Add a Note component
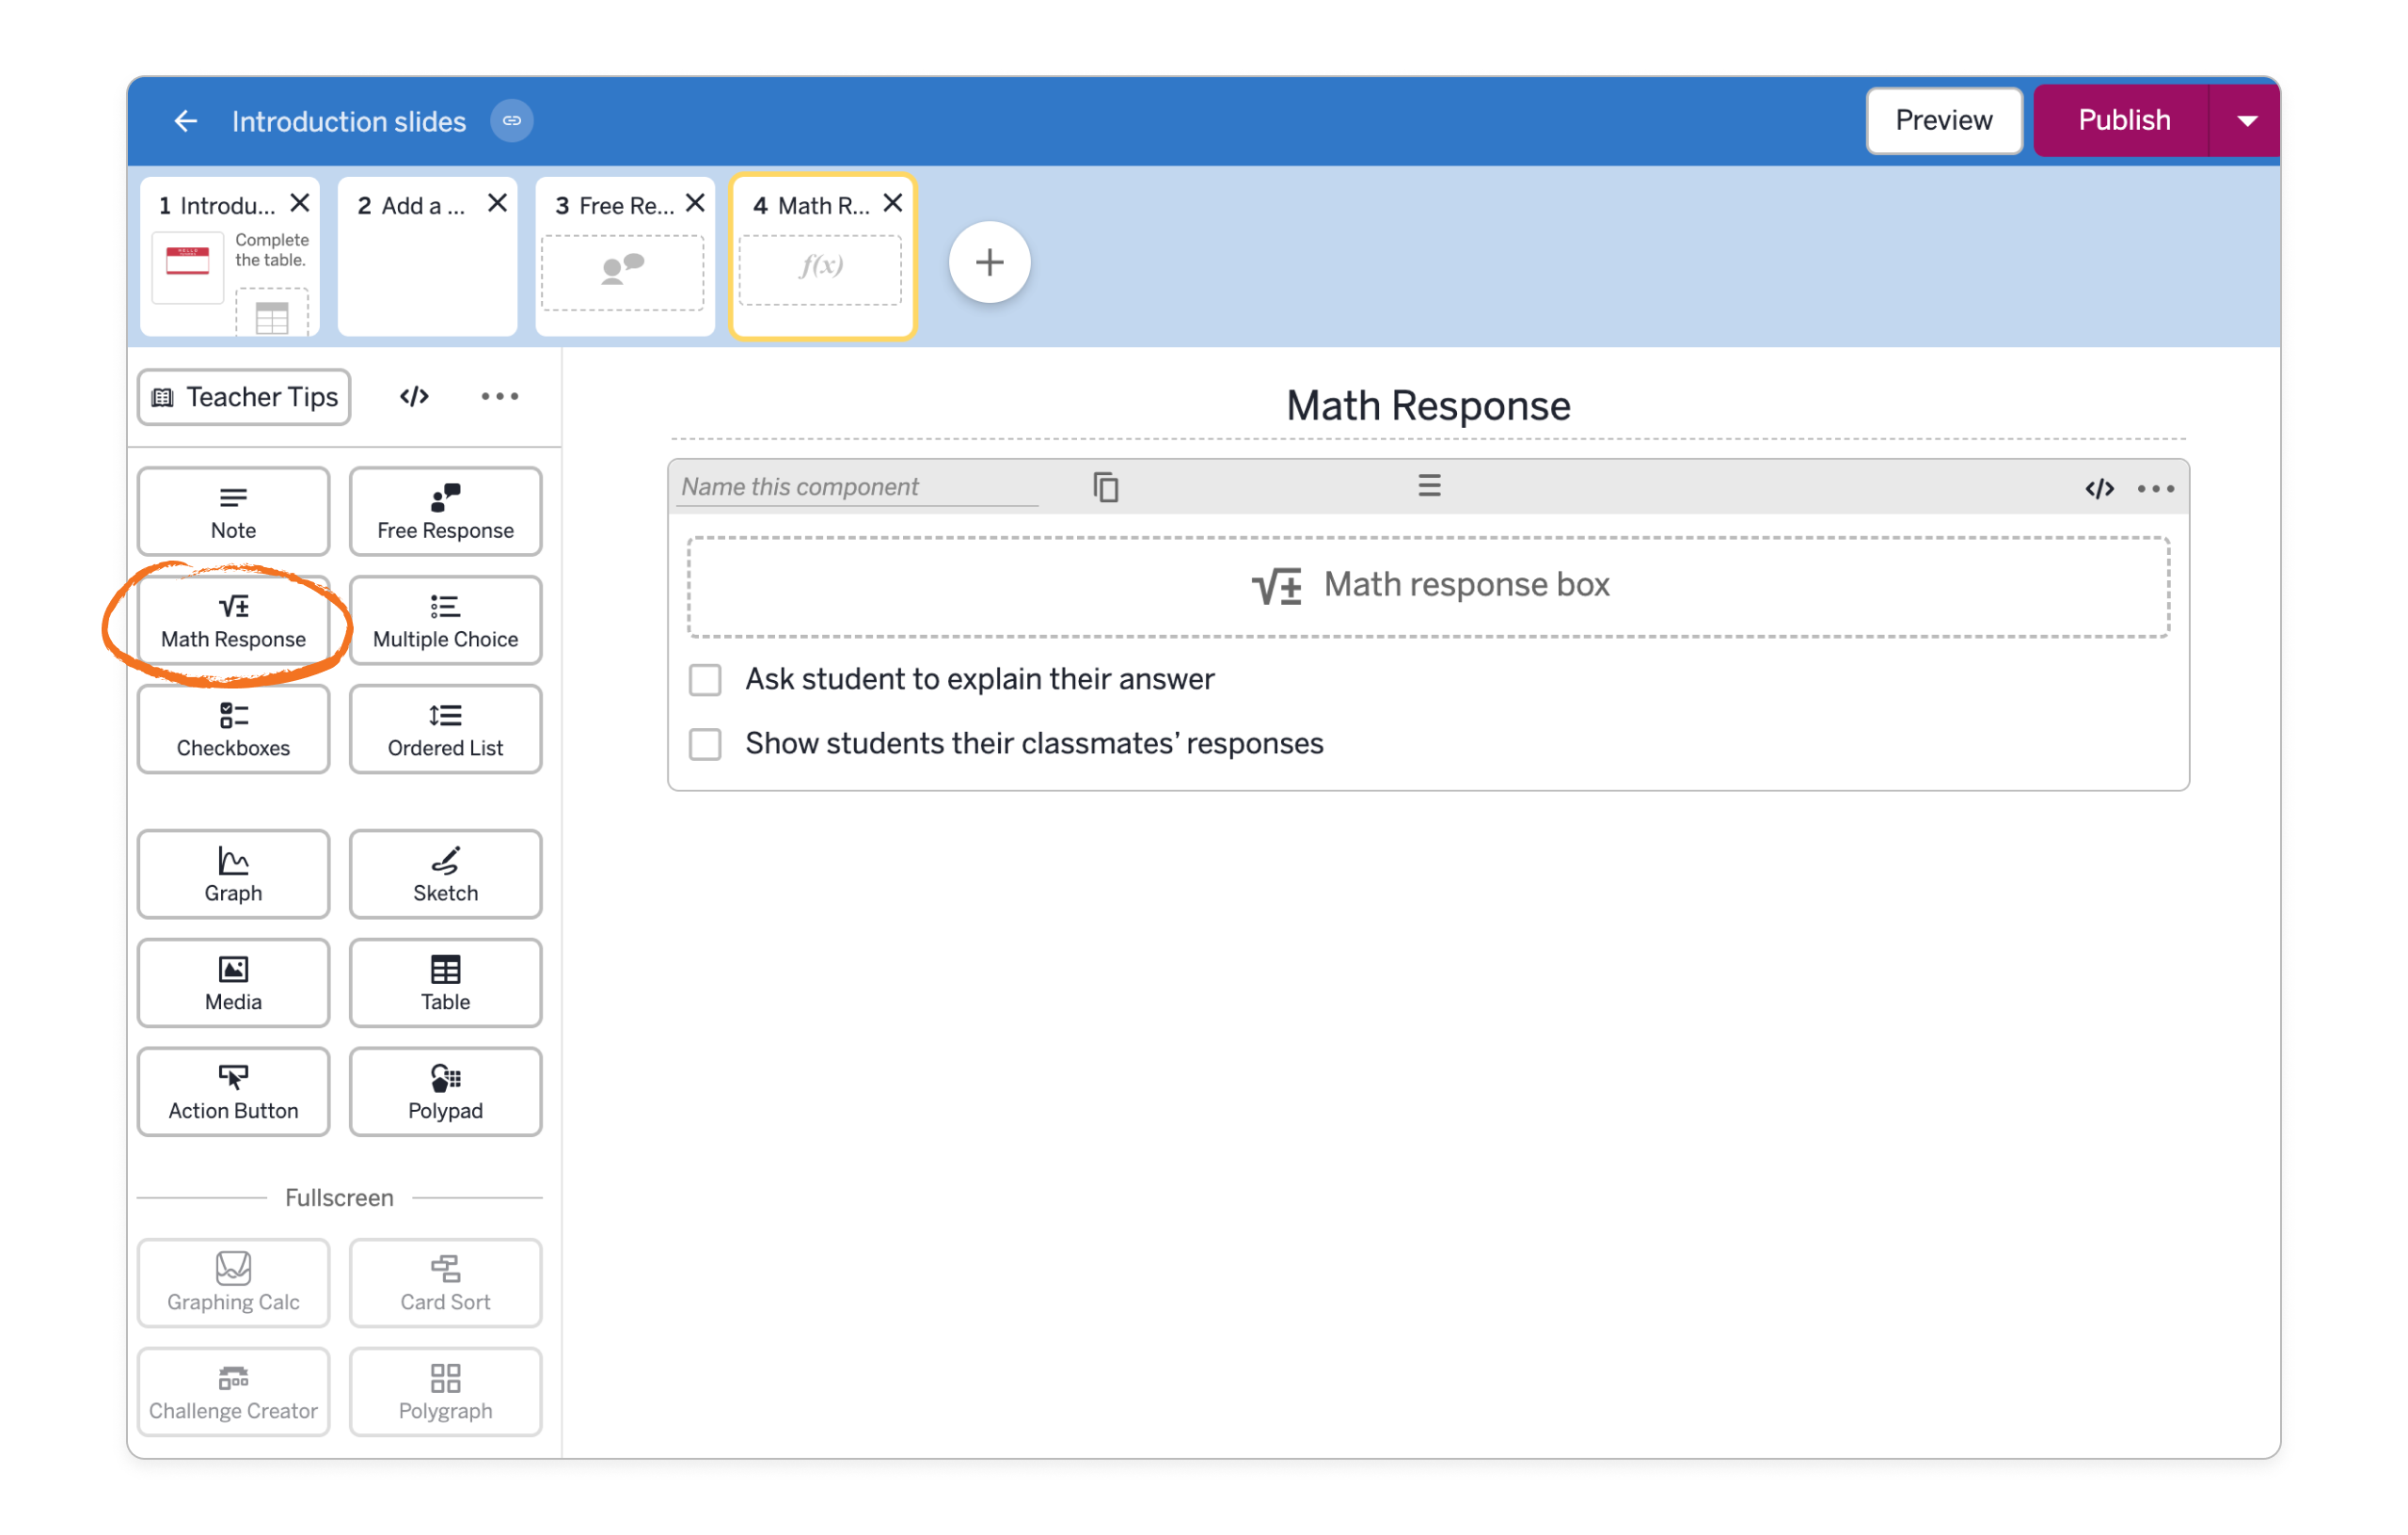 coord(233,512)
